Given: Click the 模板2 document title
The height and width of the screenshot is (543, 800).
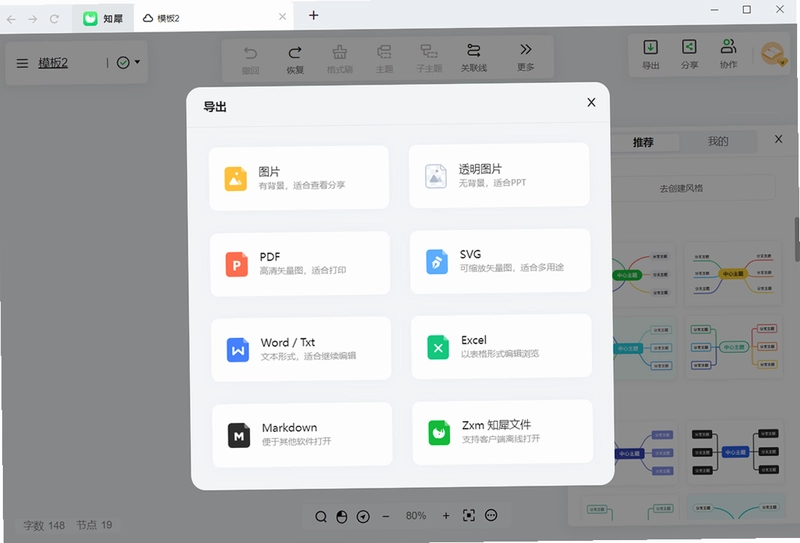Looking at the screenshot, I should coord(53,63).
